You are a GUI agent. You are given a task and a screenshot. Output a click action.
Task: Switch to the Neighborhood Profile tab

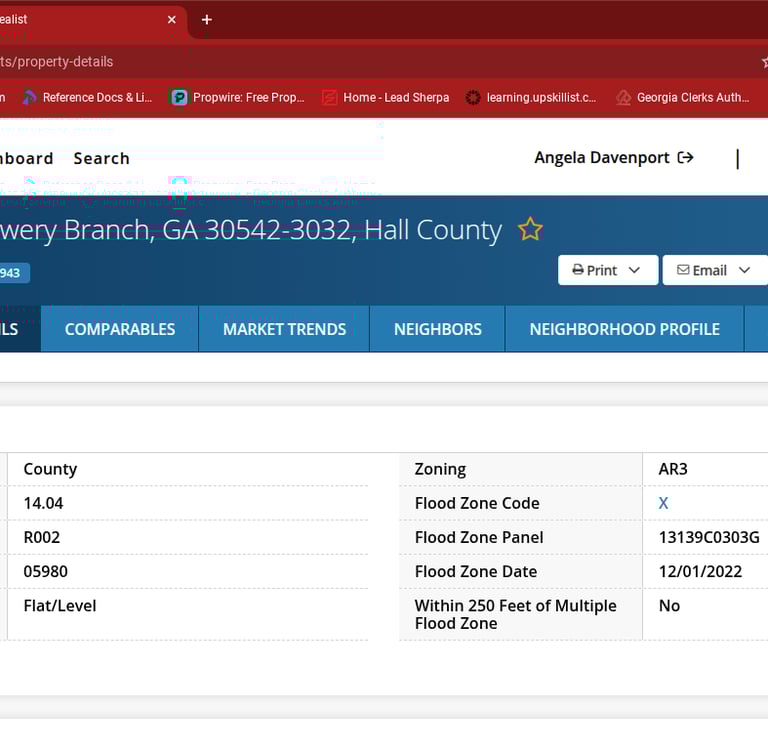coord(624,329)
